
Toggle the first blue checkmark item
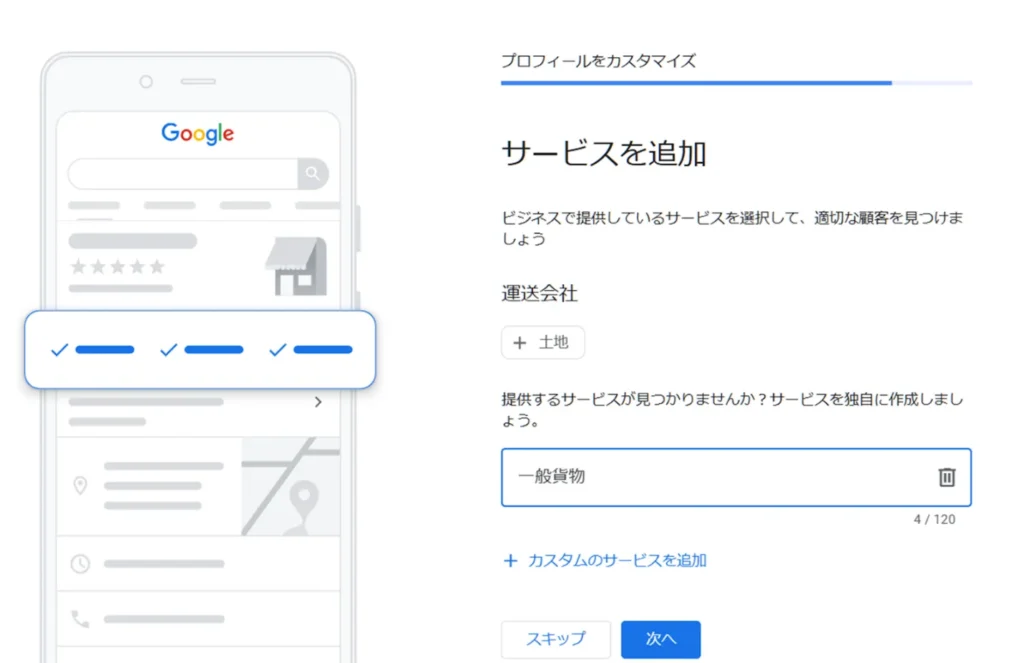(92, 350)
